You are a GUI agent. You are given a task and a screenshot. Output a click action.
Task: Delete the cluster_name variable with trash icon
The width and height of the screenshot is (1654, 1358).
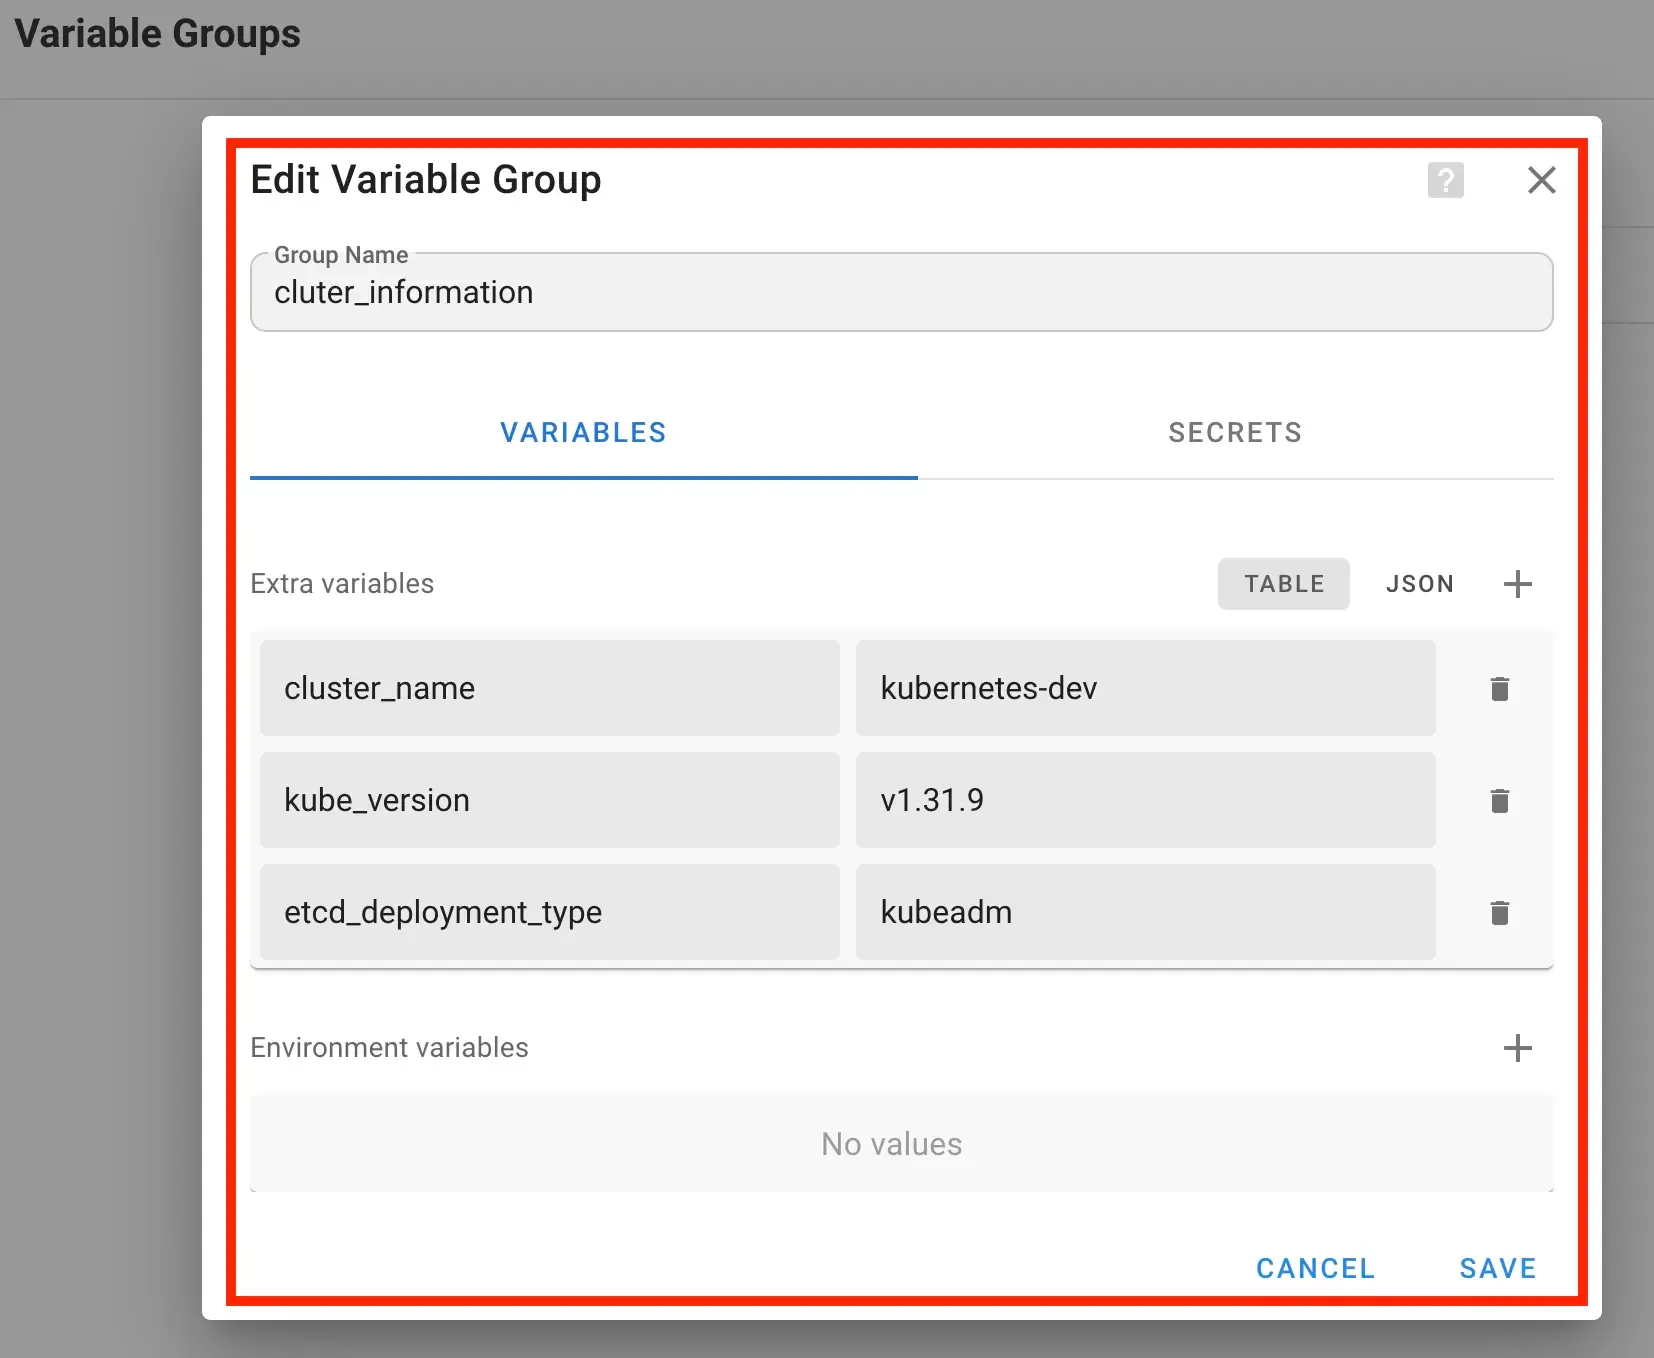(1498, 688)
